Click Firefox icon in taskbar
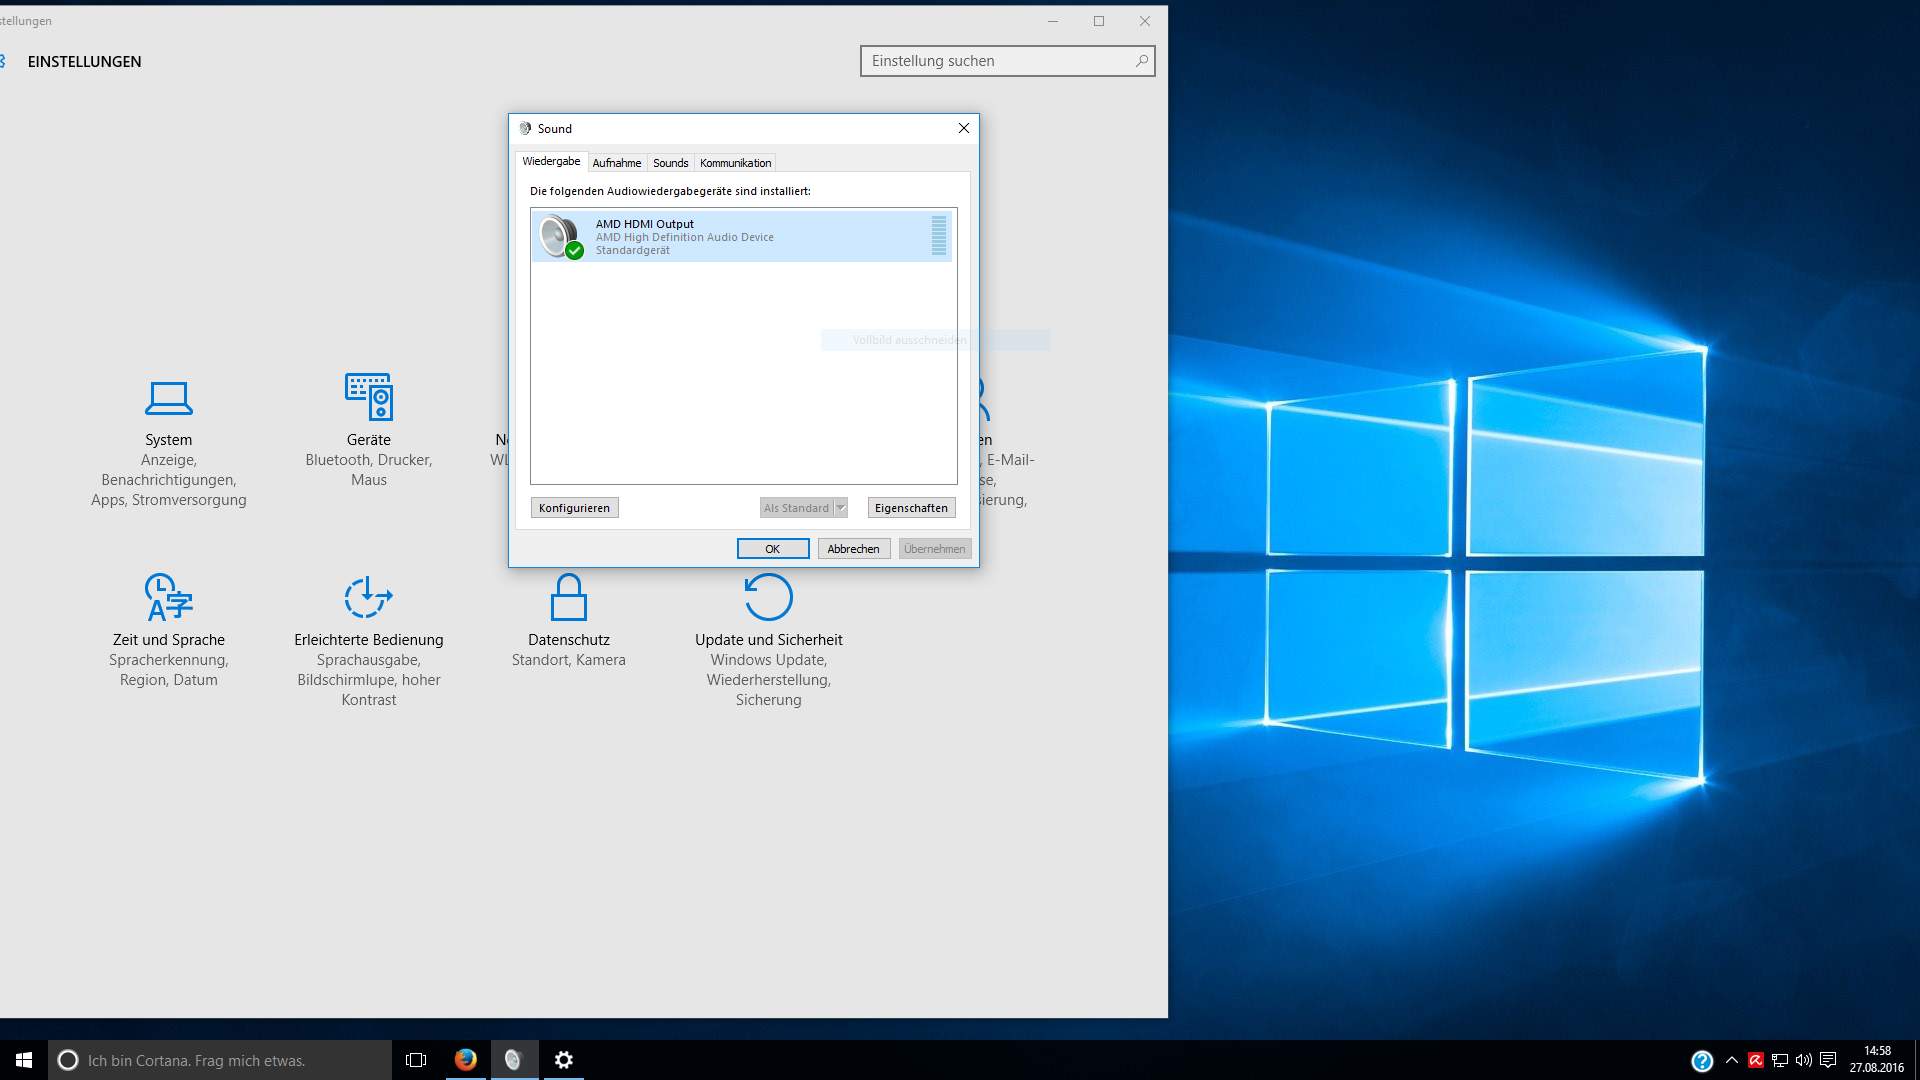Viewport: 1920px width, 1080px height. pyautogui.click(x=465, y=1060)
